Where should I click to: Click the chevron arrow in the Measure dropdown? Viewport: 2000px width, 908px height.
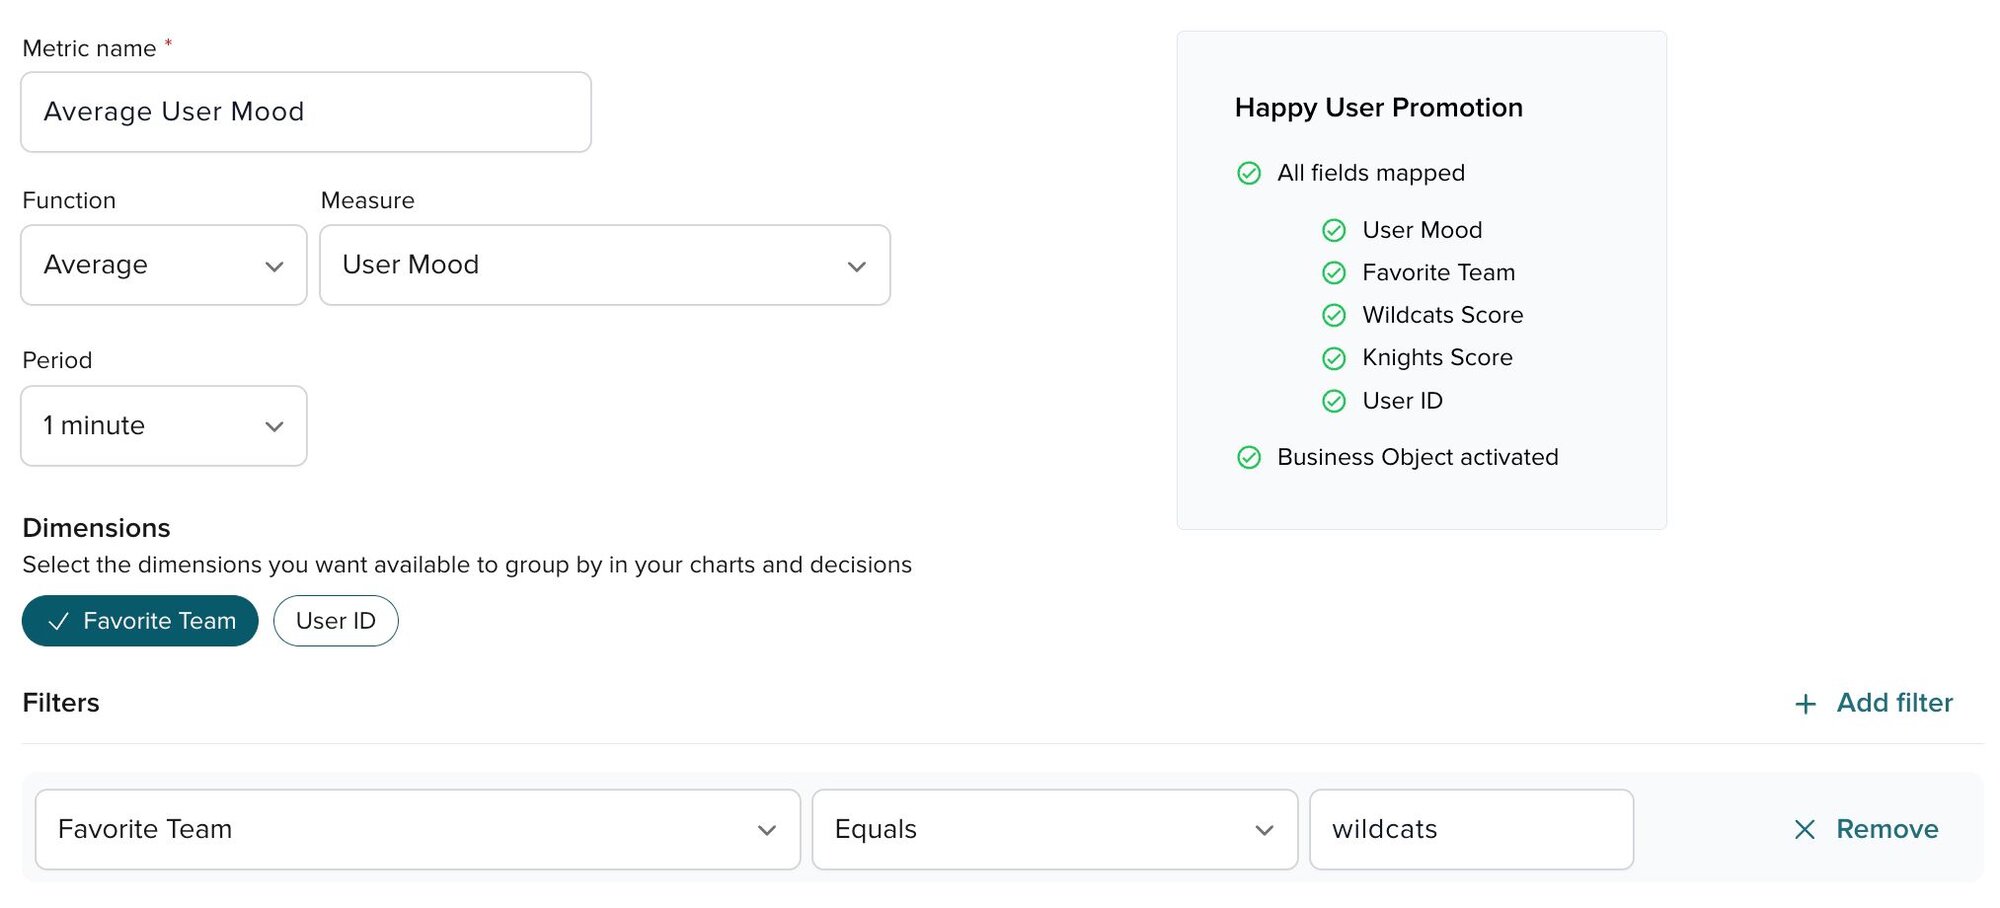tap(857, 267)
